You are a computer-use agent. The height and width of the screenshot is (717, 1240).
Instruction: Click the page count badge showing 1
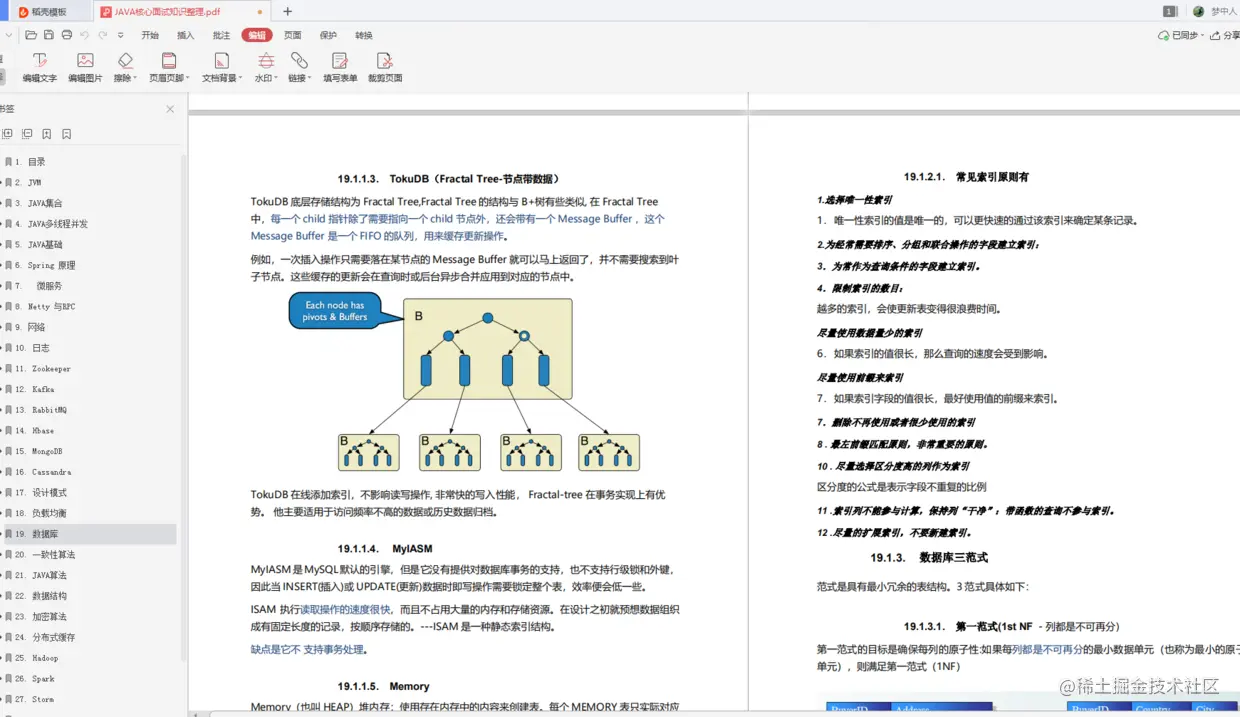(1169, 11)
